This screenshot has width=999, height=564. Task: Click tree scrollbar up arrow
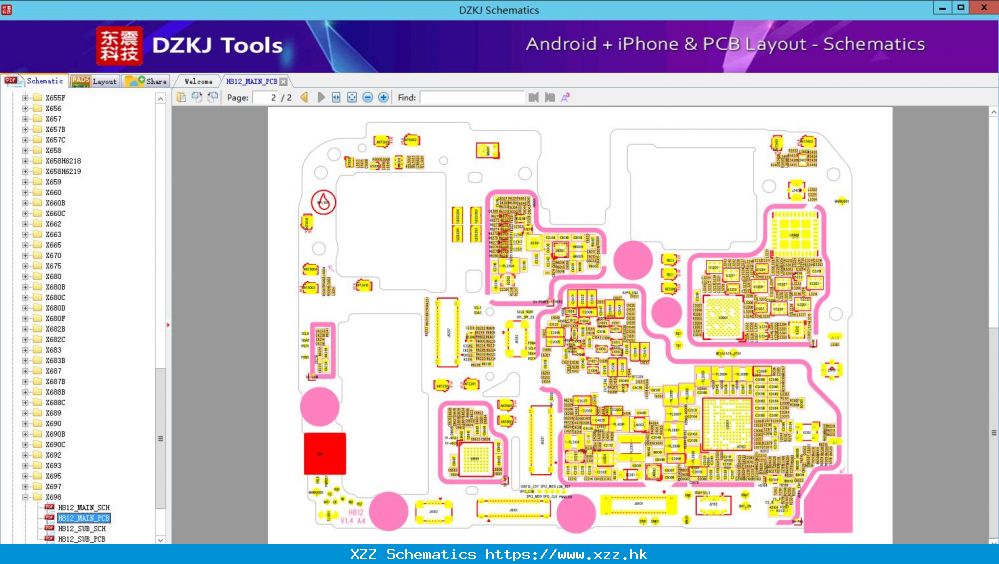coord(161,99)
